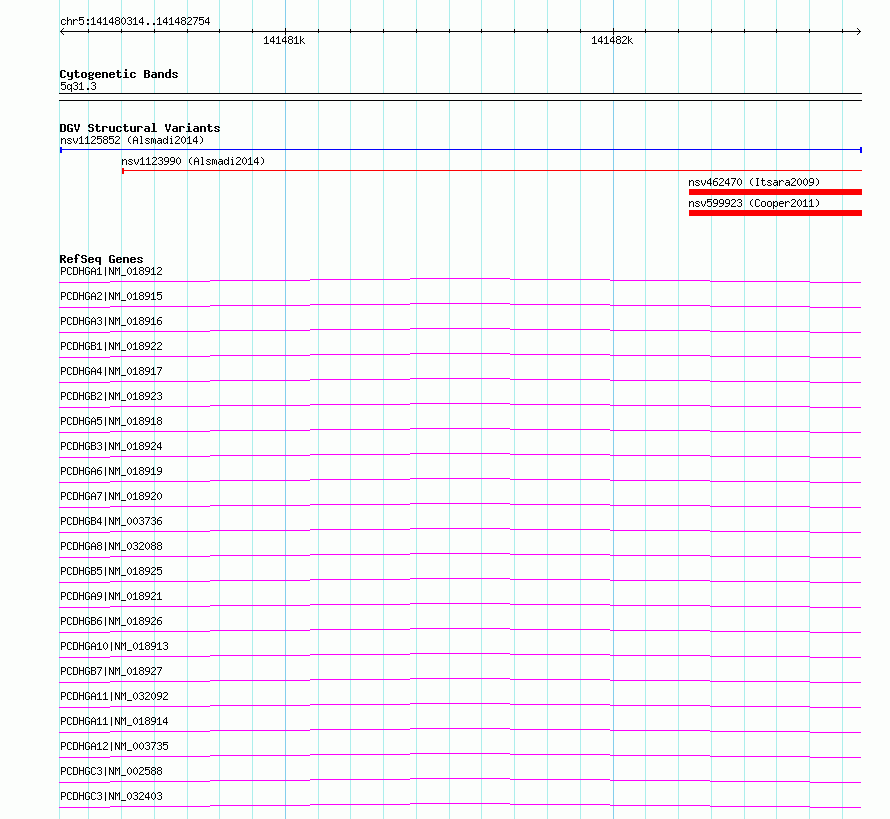Select gene PCDHGA11|NM_018914
Viewport: 890px width, 819px height.
pyautogui.click(x=114, y=721)
